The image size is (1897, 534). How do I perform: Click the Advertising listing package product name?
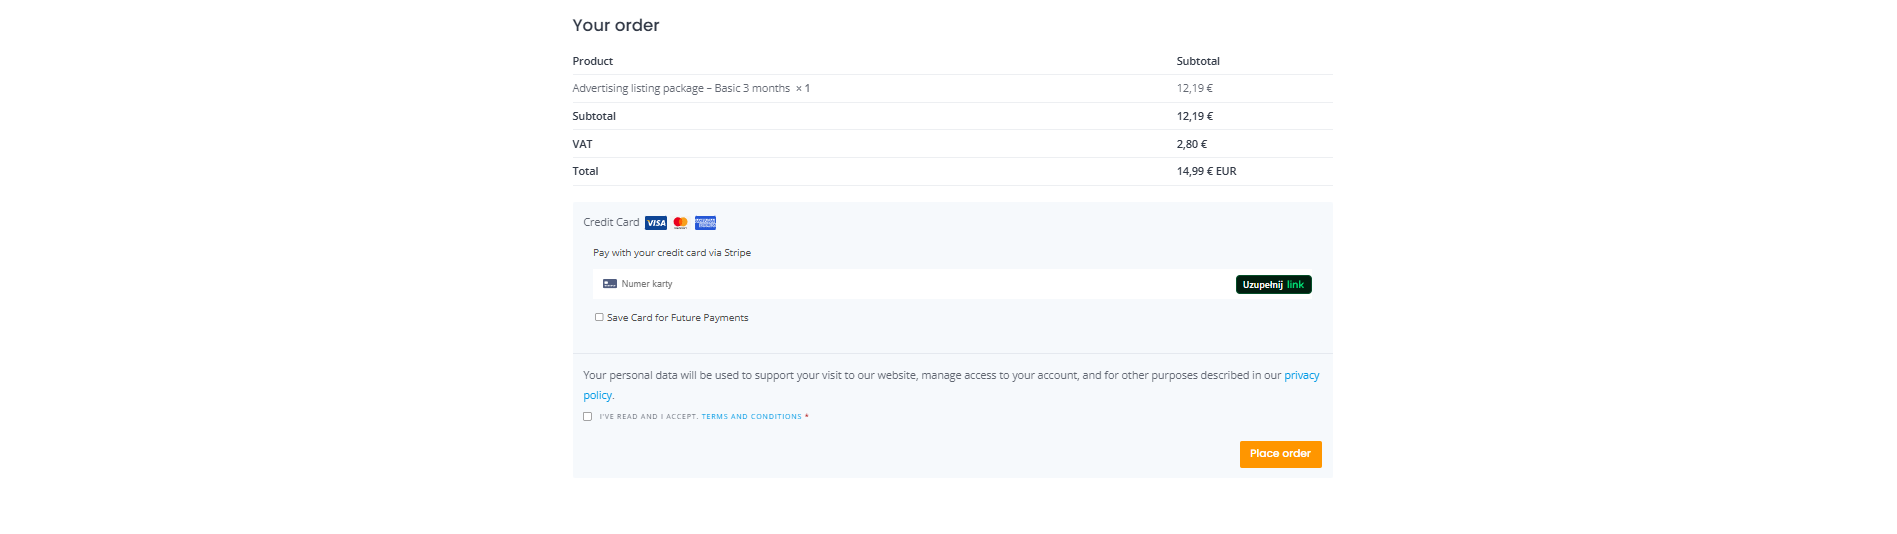pos(680,88)
